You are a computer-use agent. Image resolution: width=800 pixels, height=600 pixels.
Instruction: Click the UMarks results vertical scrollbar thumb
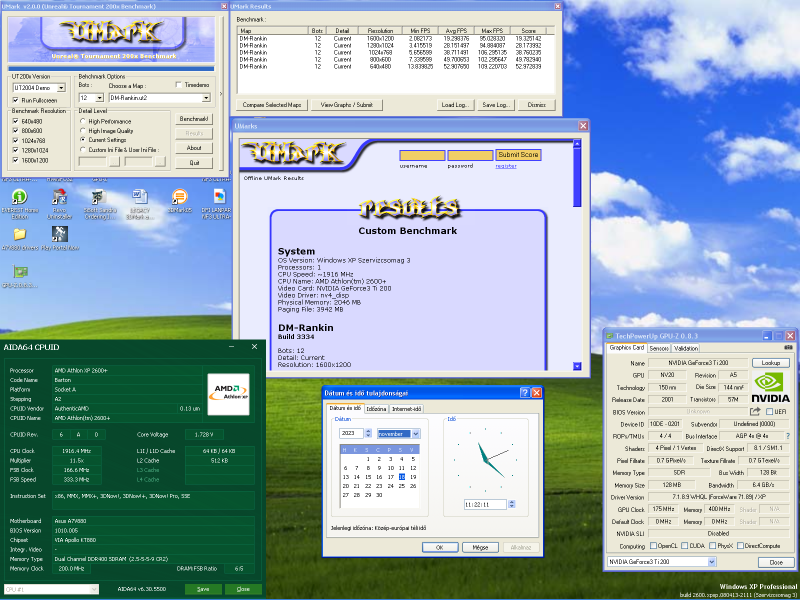click(x=577, y=178)
